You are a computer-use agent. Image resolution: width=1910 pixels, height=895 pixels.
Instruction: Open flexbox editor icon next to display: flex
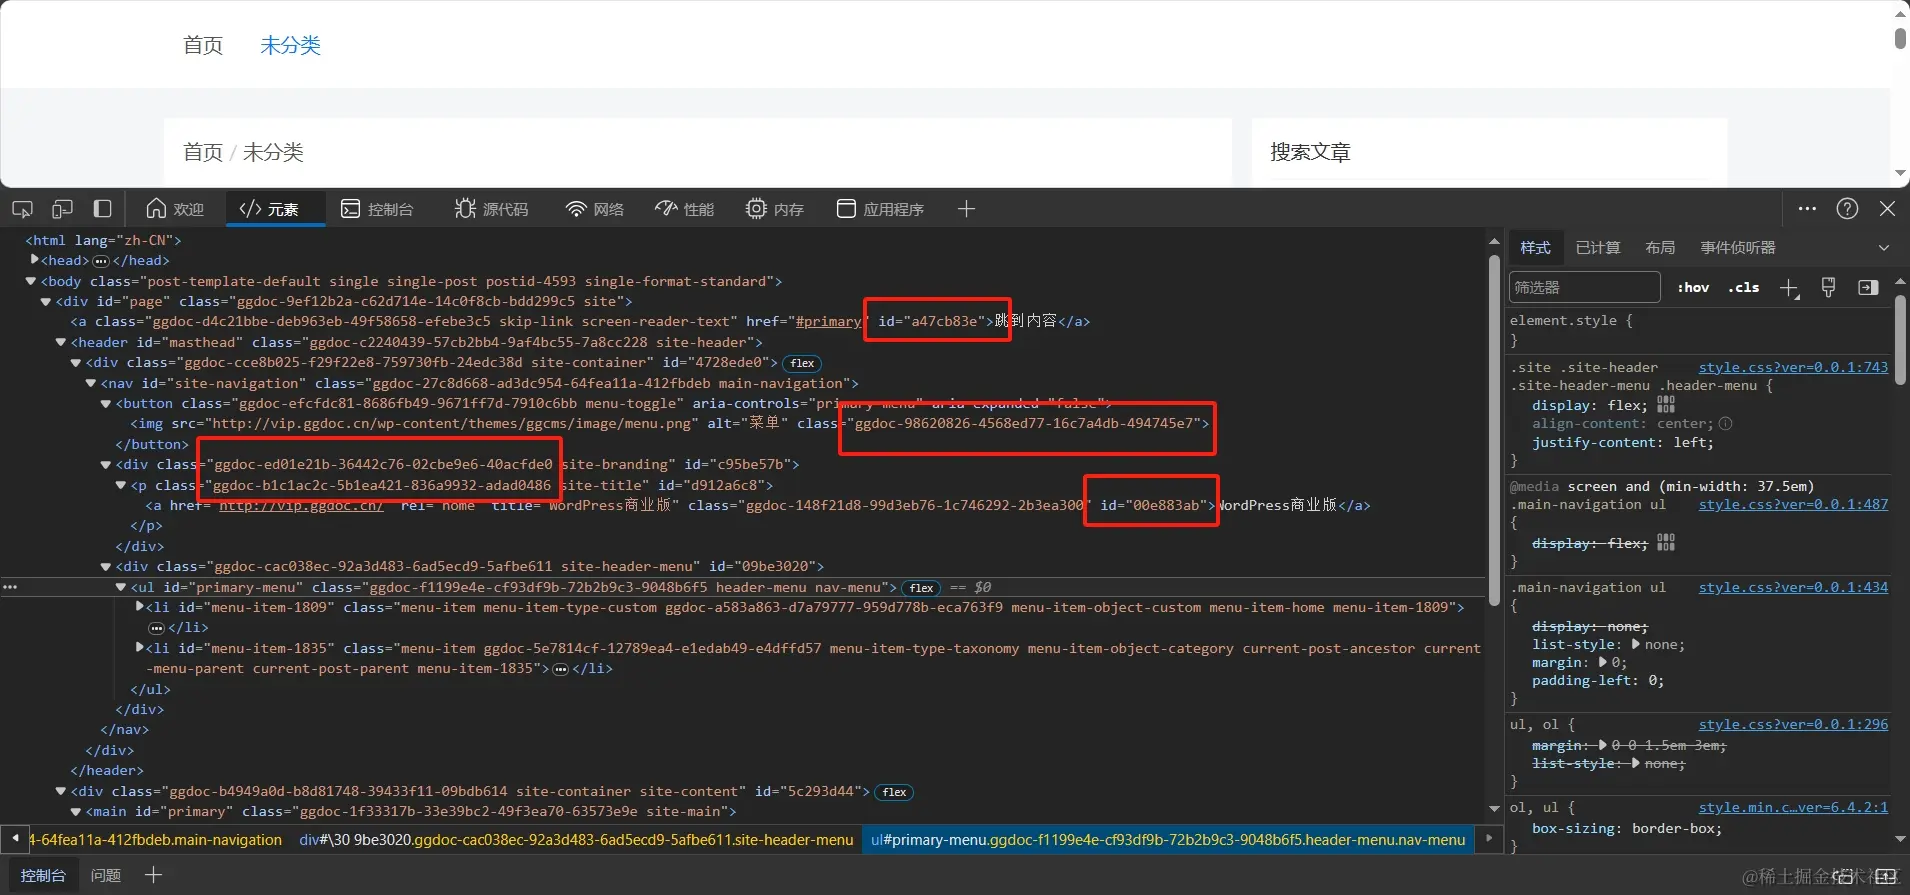tap(1665, 404)
